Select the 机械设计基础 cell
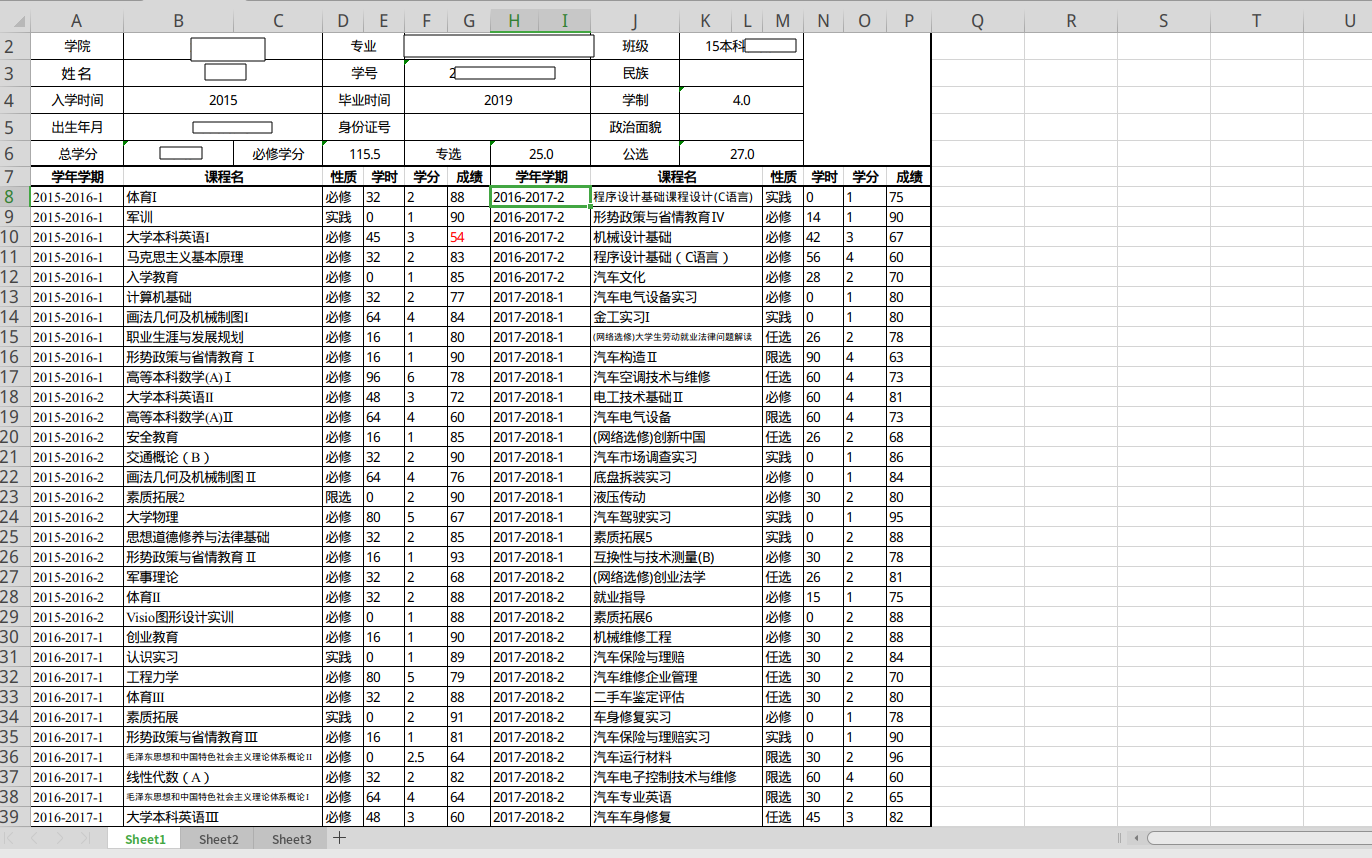The image size is (1372, 858). 676,237
